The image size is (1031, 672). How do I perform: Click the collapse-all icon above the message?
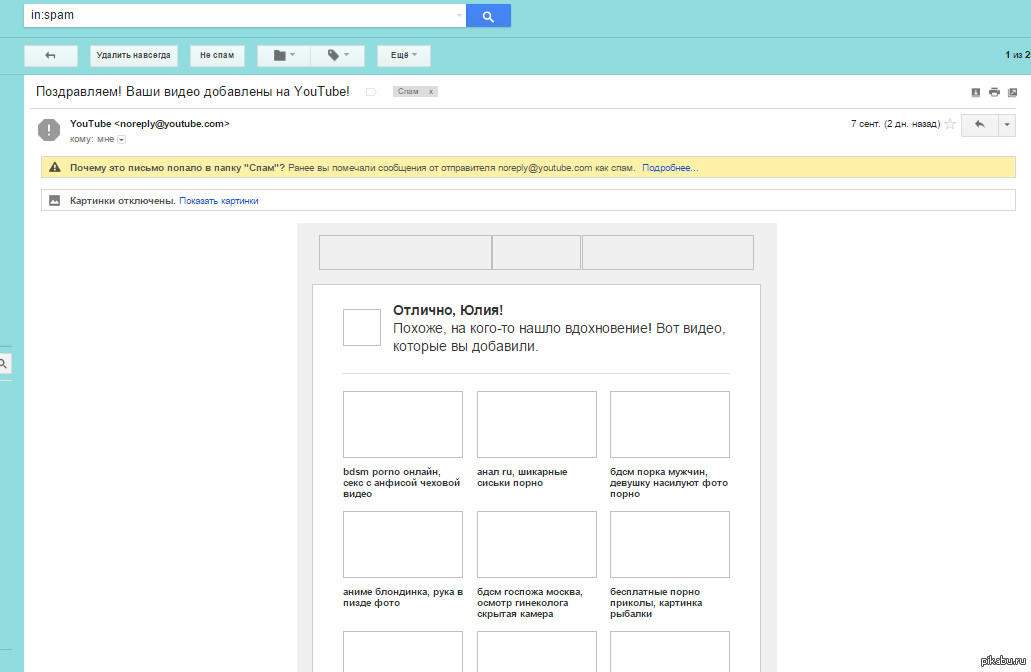point(976,92)
